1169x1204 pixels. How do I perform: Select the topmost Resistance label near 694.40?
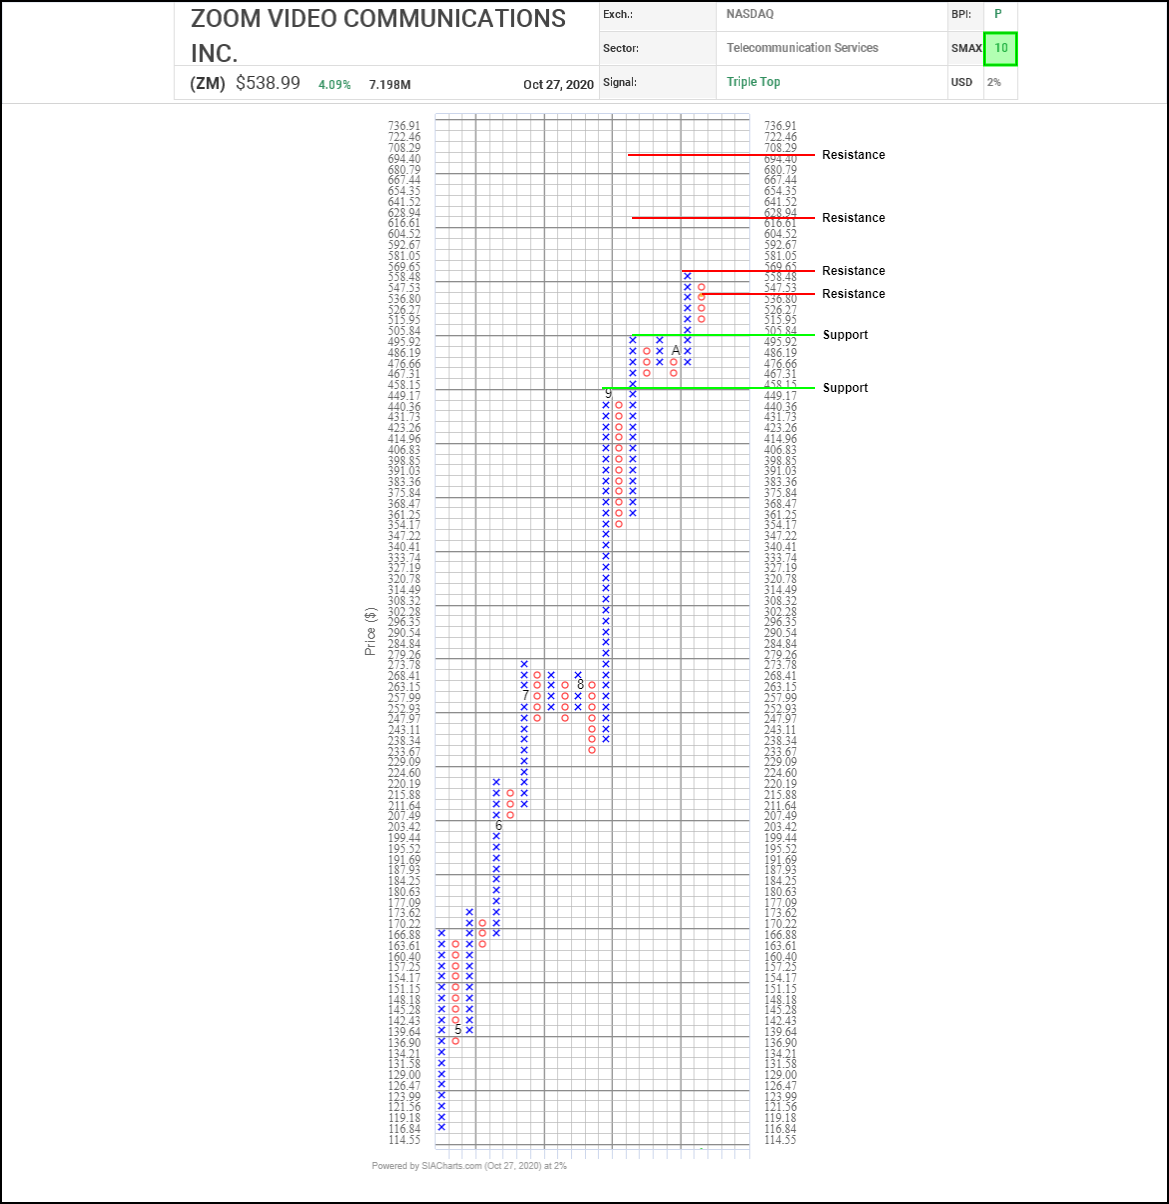point(853,155)
